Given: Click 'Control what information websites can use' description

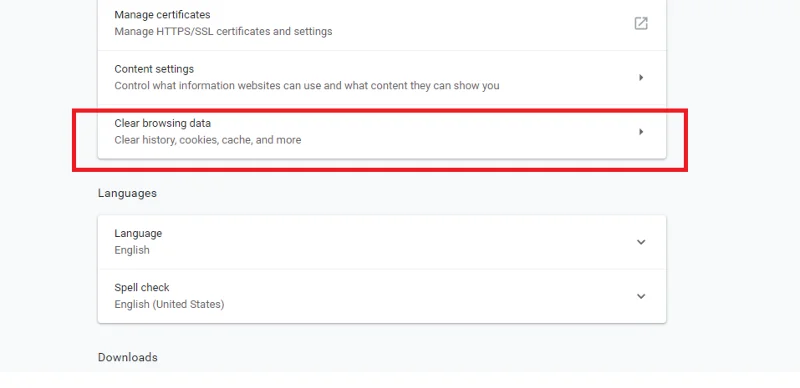Looking at the screenshot, I should pos(307,86).
